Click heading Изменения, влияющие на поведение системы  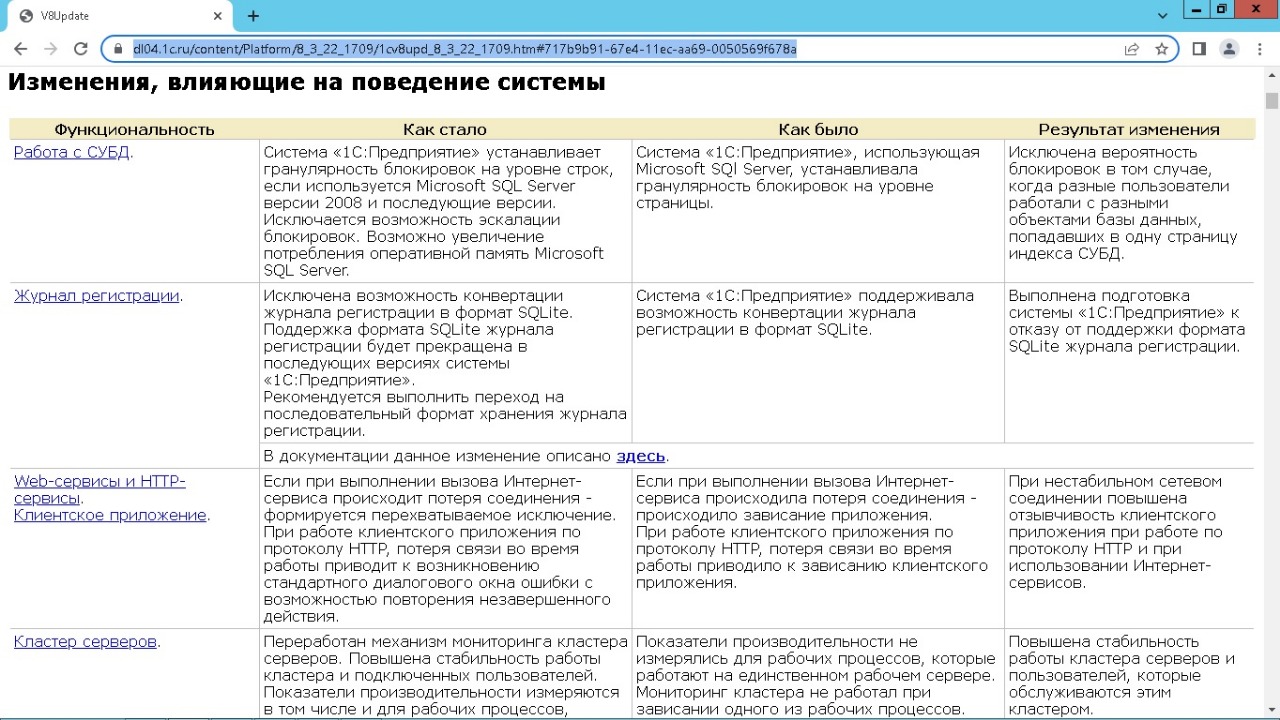coord(307,83)
